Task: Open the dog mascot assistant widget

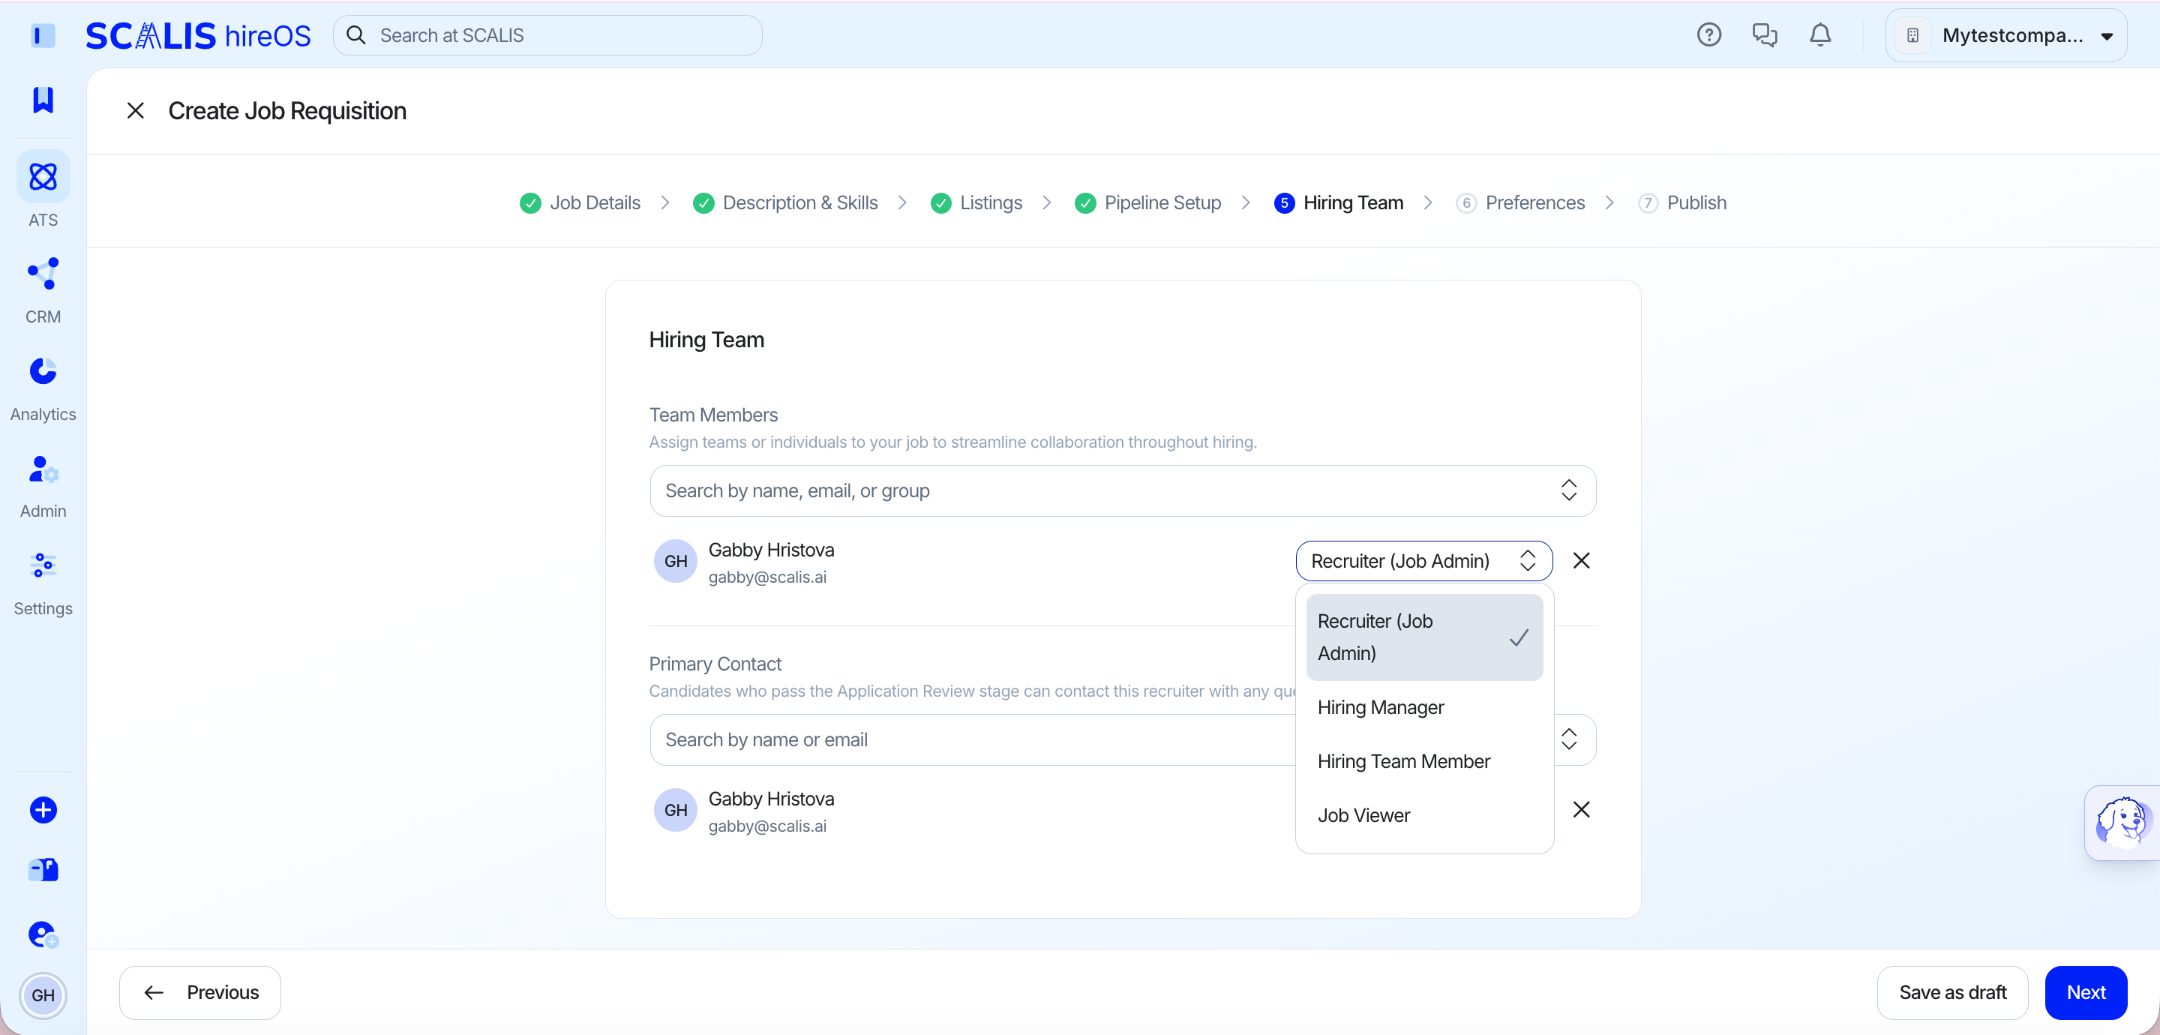Action: click(2122, 822)
